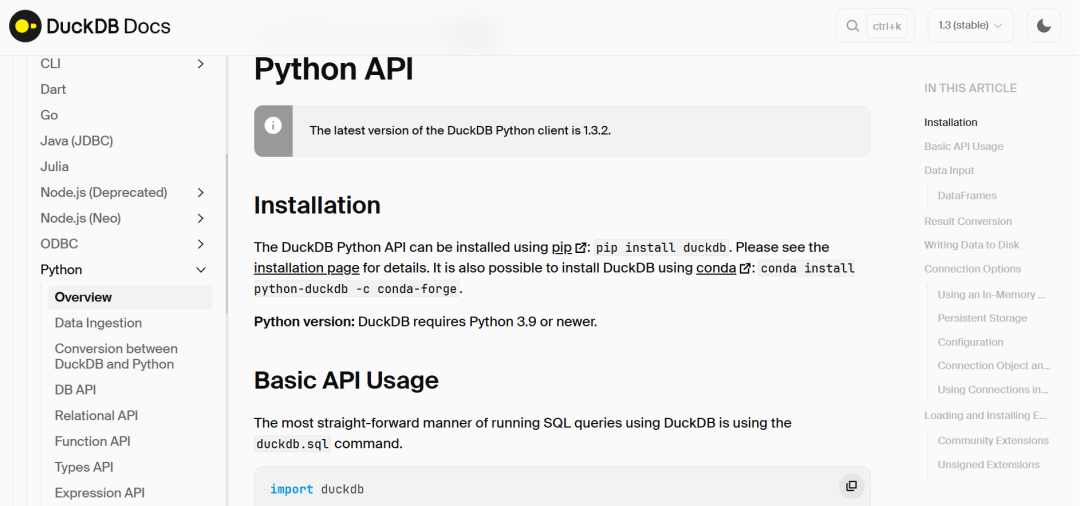This screenshot has height=506, width=1080.
Task: Click the Installation section heading
Action: [x=318, y=205]
